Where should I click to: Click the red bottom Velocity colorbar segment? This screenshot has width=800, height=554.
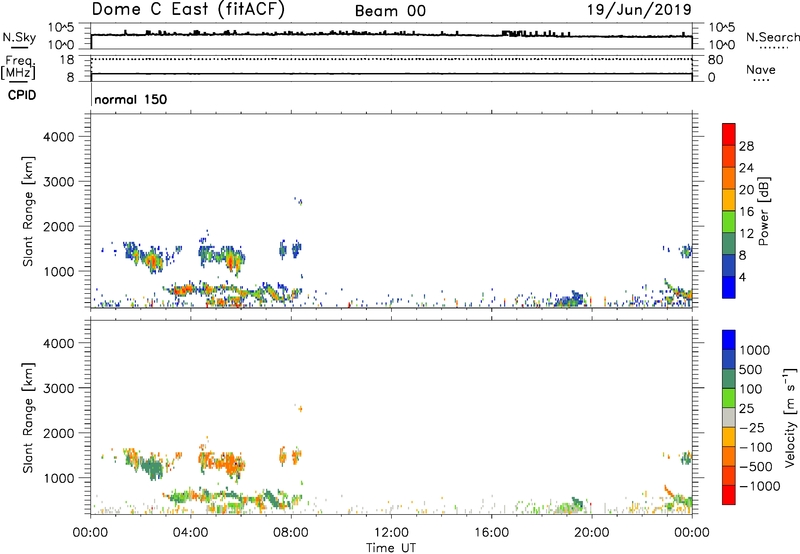click(x=729, y=495)
